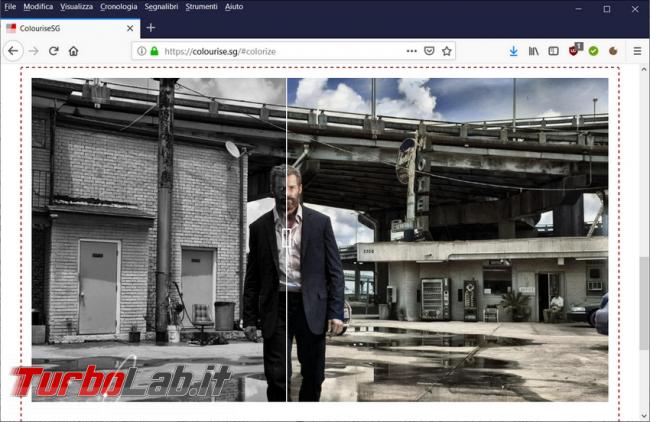Open the Cronologia menu
The width and height of the screenshot is (650, 422).
pos(119,7)
